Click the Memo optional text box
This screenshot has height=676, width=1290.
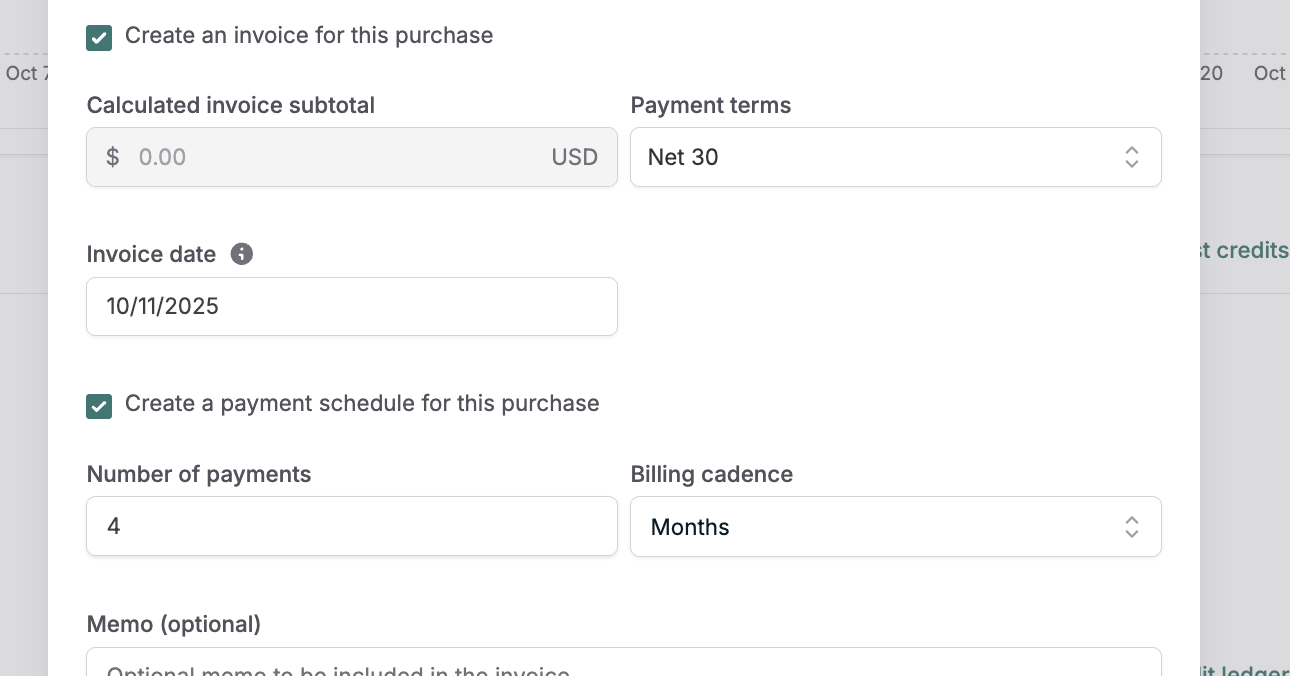point(623,664)
